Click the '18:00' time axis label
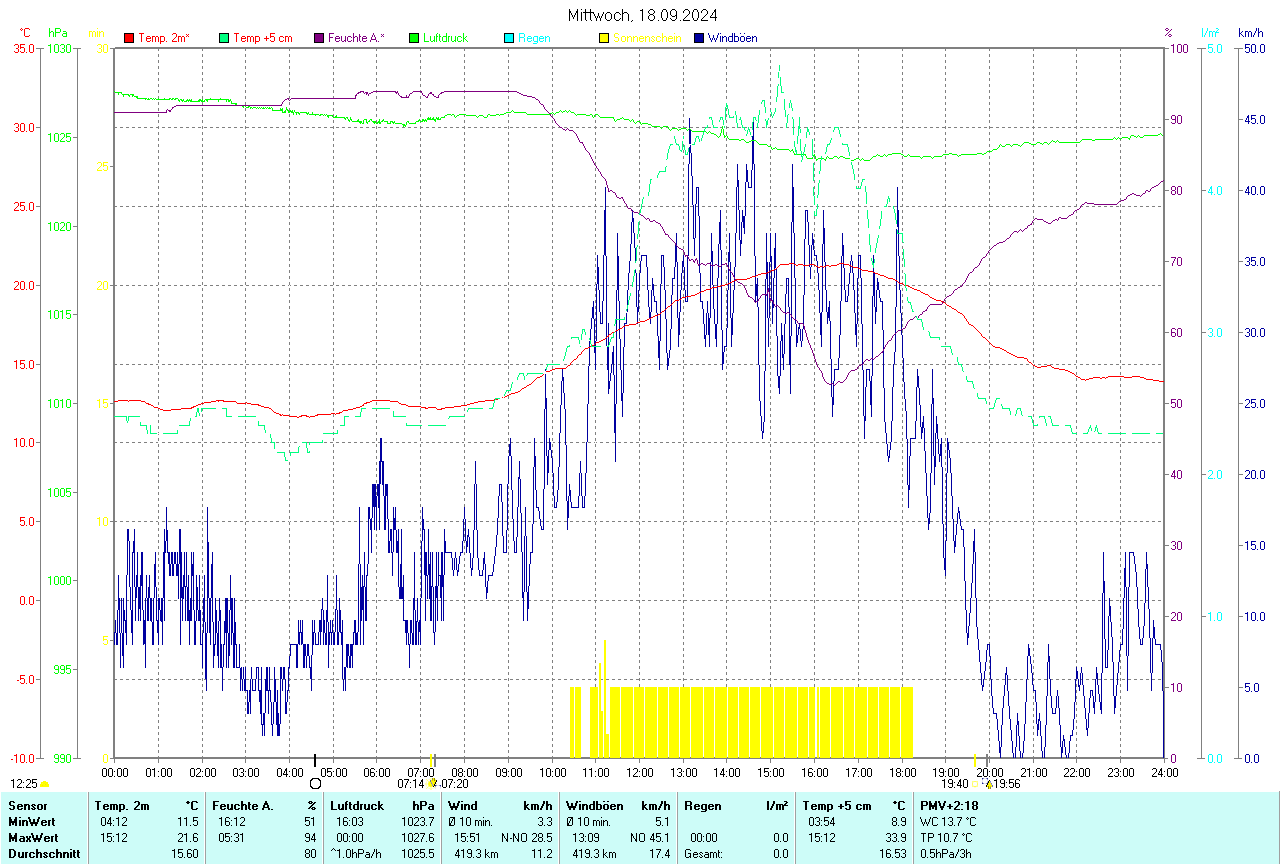 point(902,772)
